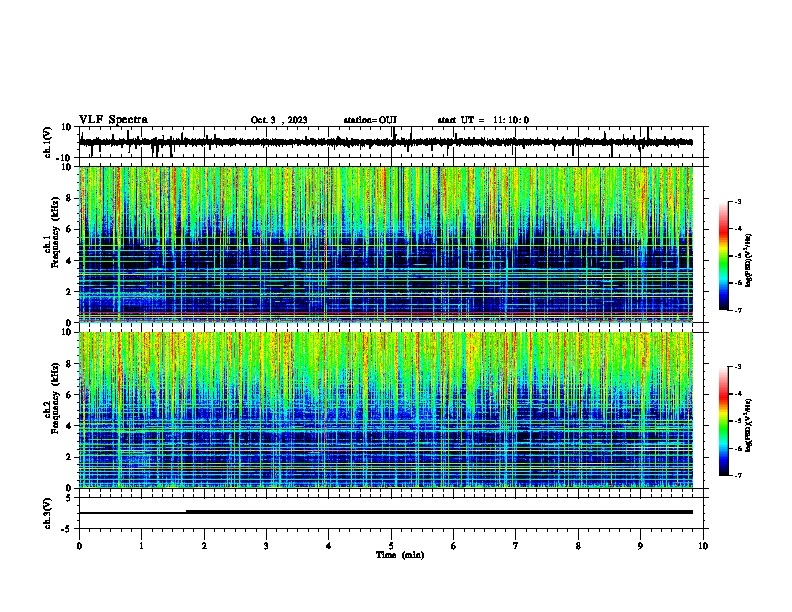Click the 'Time (min)' axis label

point(400,555)
